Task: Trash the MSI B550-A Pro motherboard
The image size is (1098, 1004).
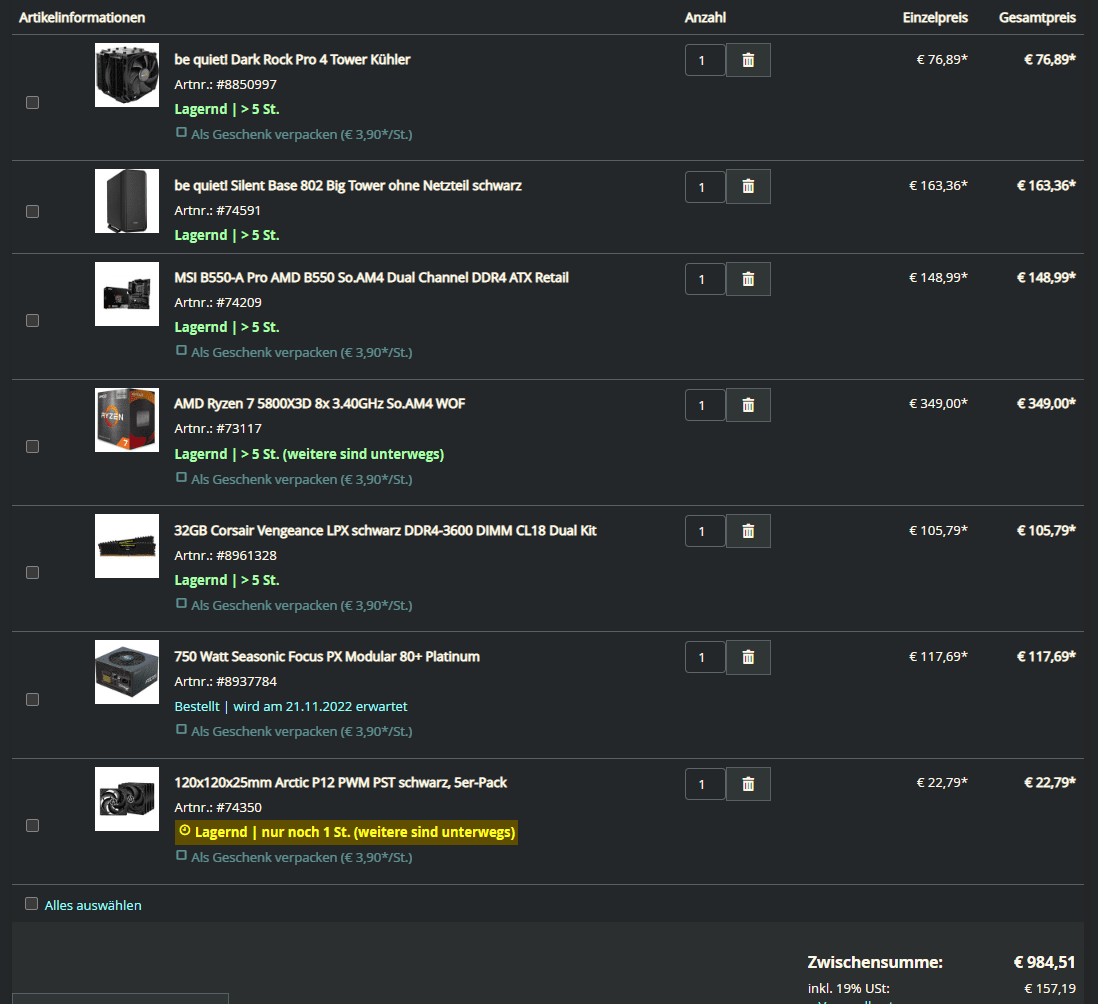Action: tap(748, 279)
